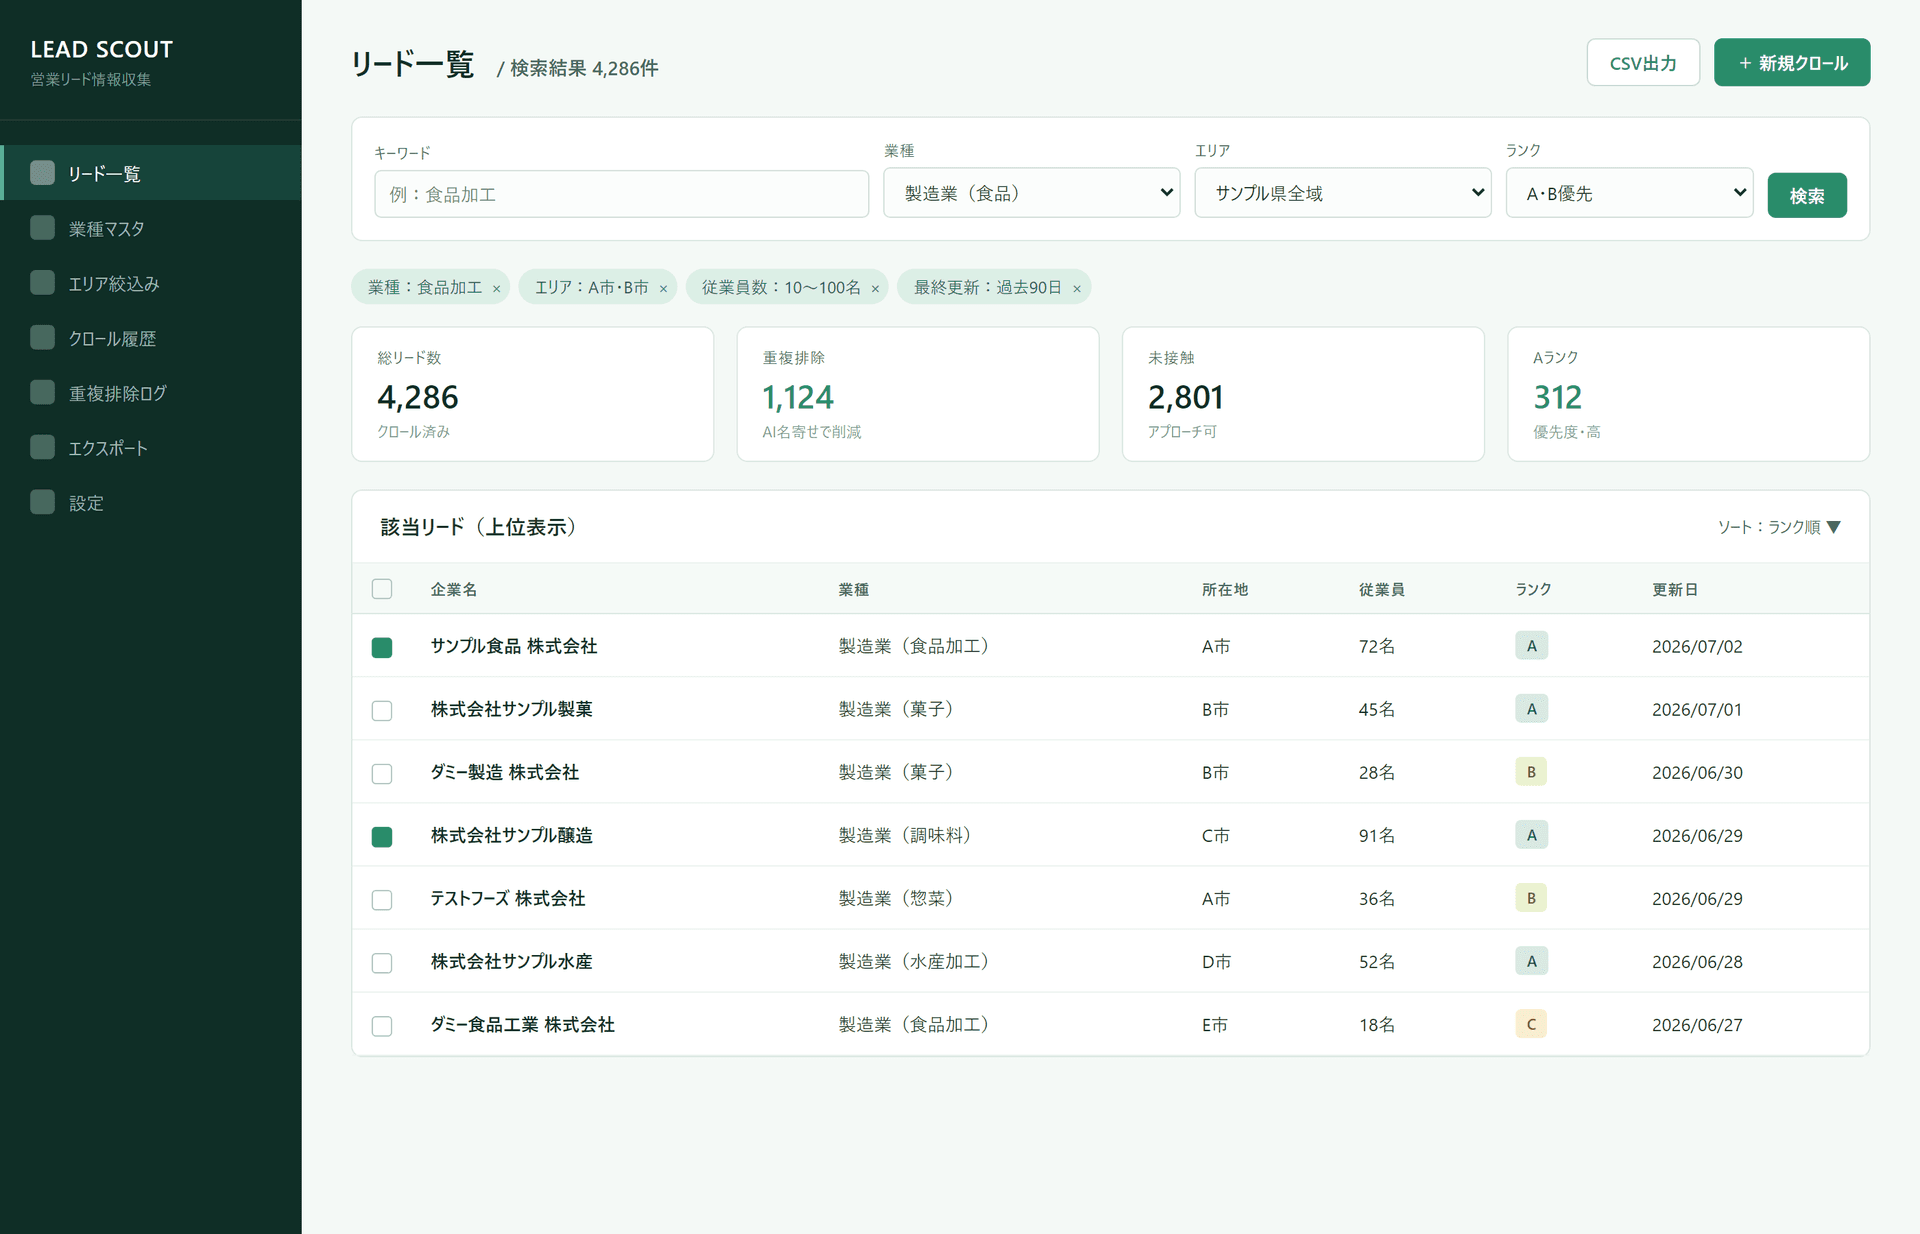The height and width of the screenshot is (1234, 1920).
Task: Click A rank badge for サンプル食品 株式会社
Action: click(x=1531, y=646)
